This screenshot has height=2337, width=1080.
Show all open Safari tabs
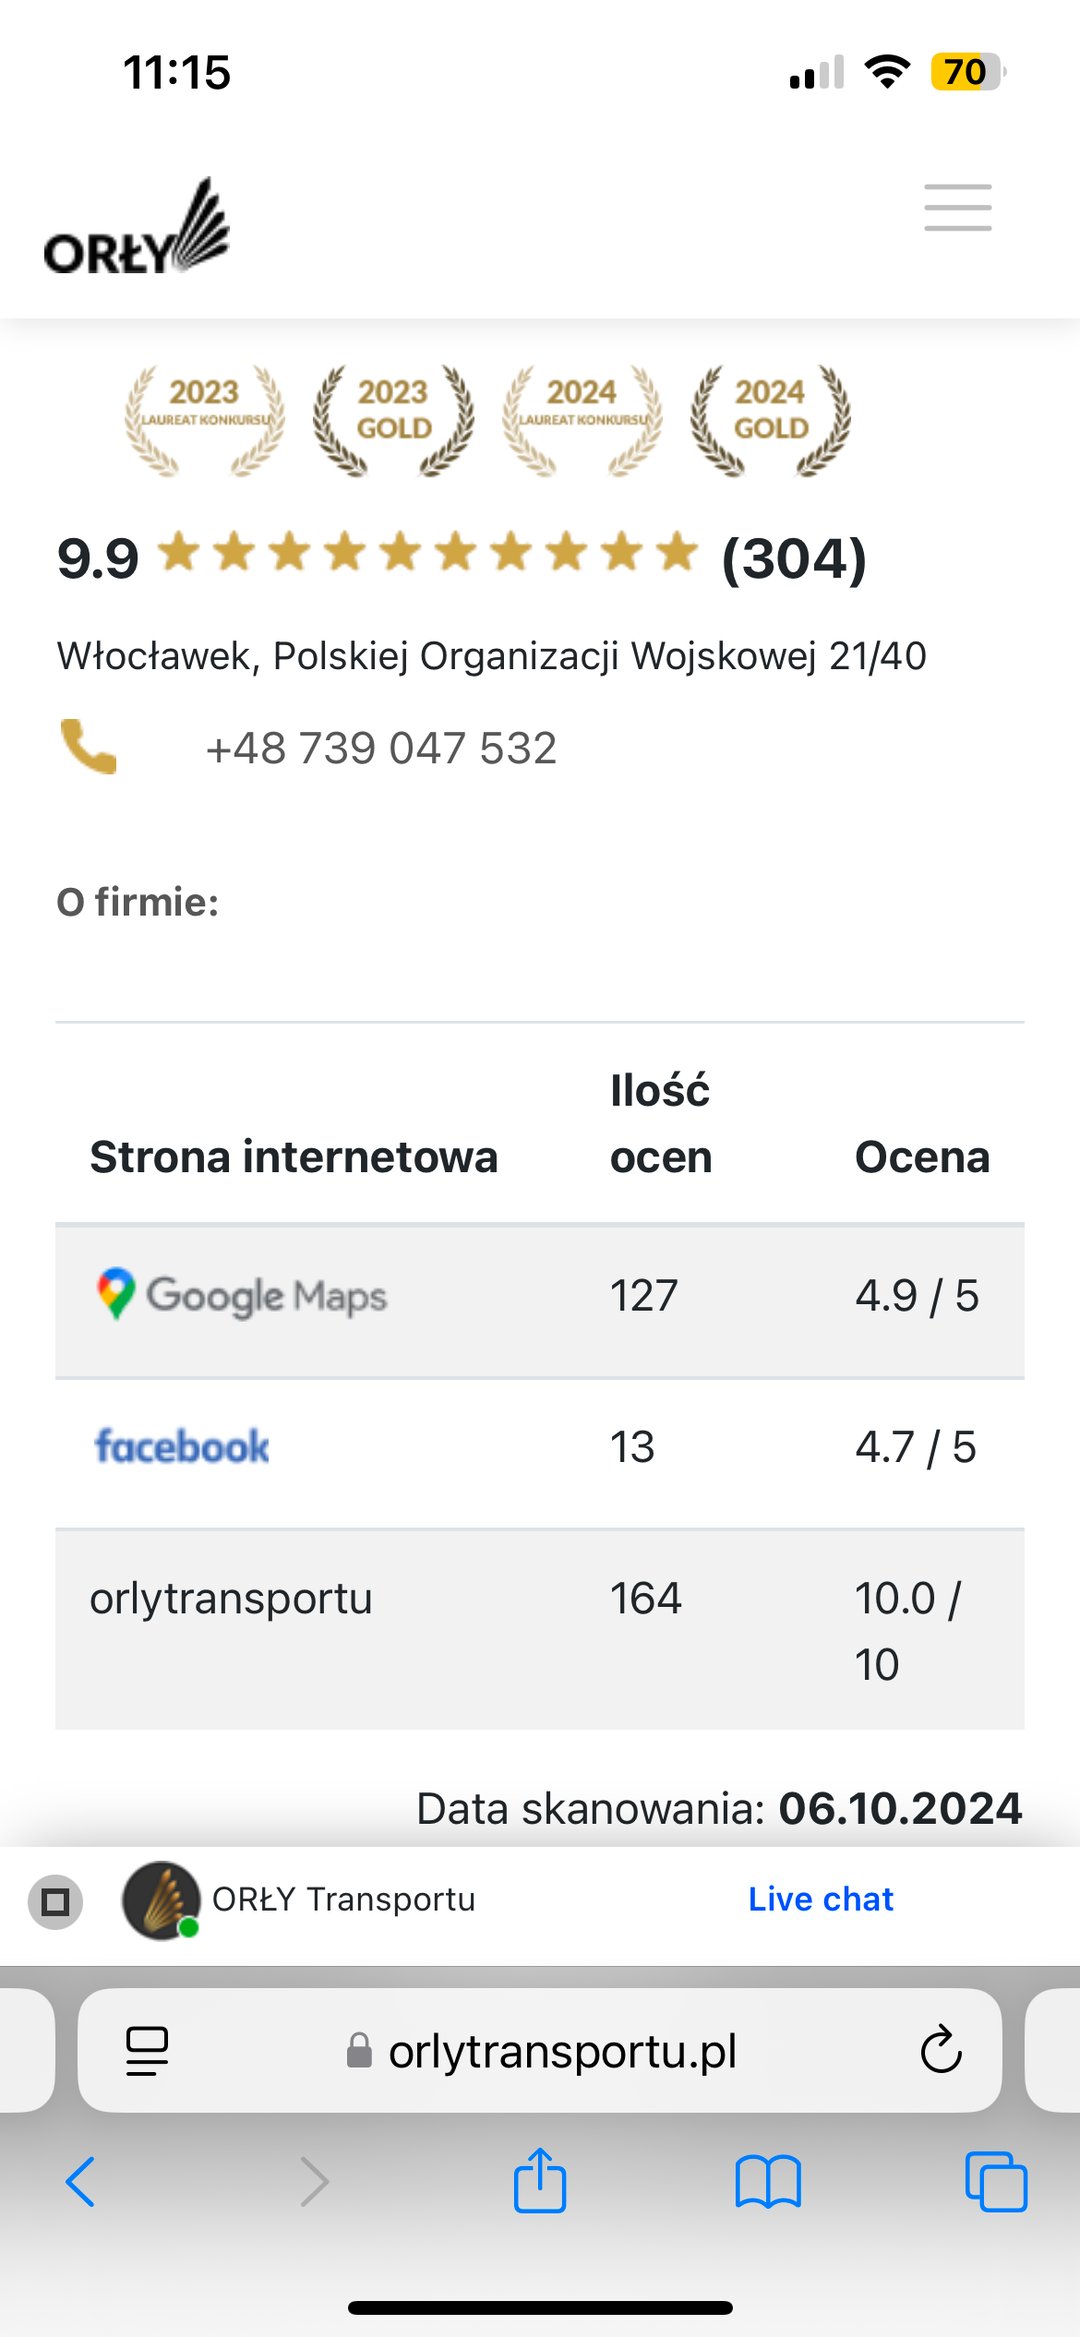click(995, 2181)
